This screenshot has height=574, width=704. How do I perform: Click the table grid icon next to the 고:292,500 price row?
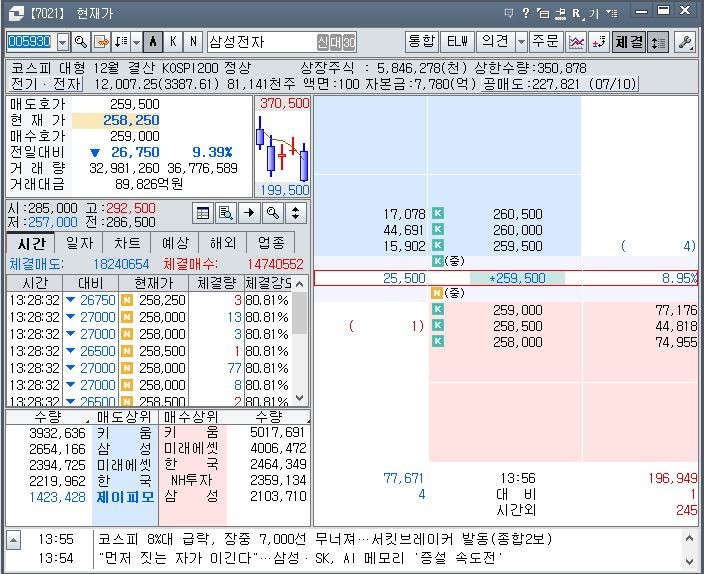[x=203, y=213]
